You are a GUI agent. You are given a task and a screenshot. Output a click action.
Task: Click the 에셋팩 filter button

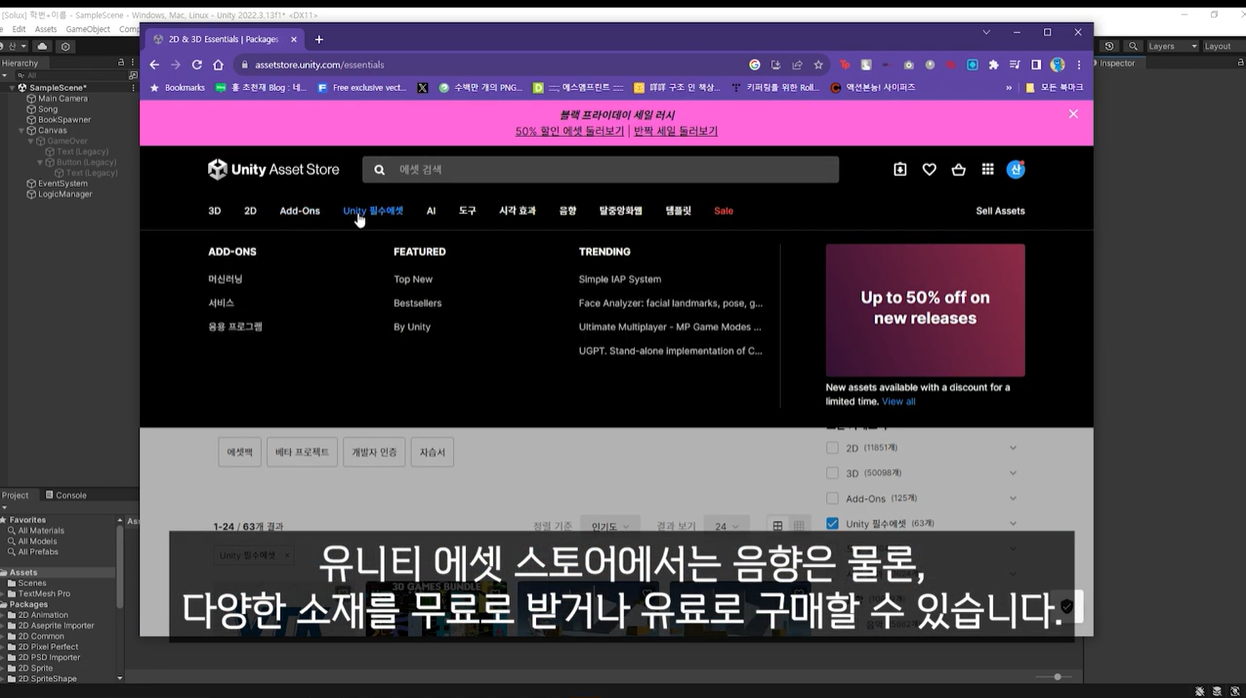pyautogui.click(x=240, y=452)
